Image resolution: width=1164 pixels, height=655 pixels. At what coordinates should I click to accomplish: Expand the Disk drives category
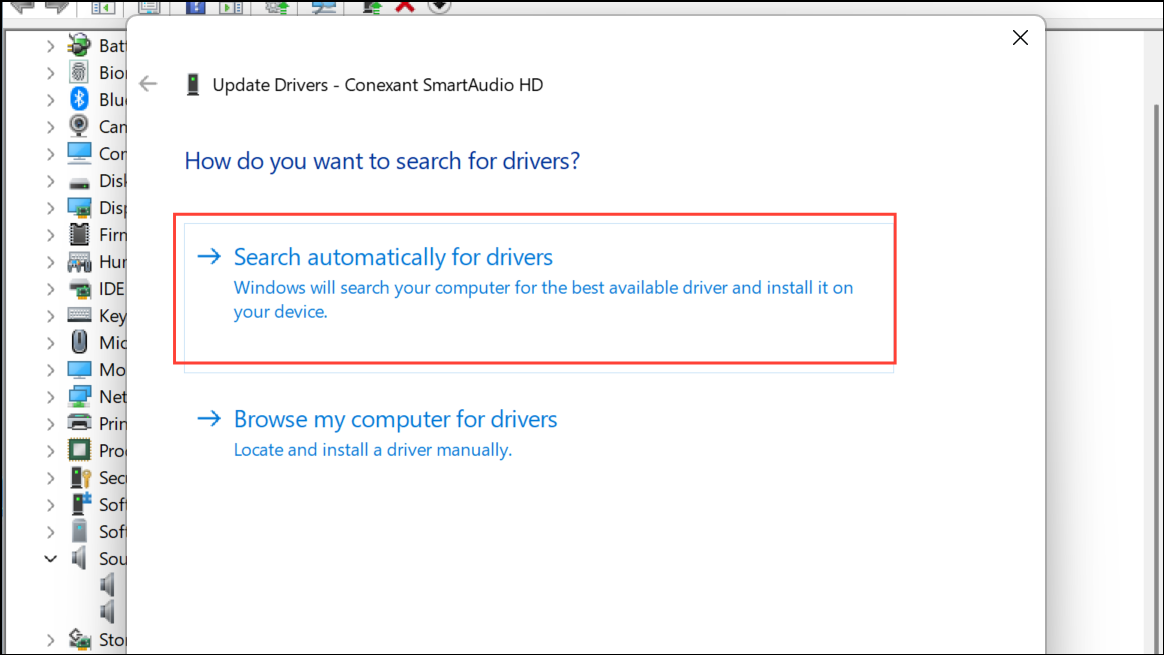[x=50, y=181]
